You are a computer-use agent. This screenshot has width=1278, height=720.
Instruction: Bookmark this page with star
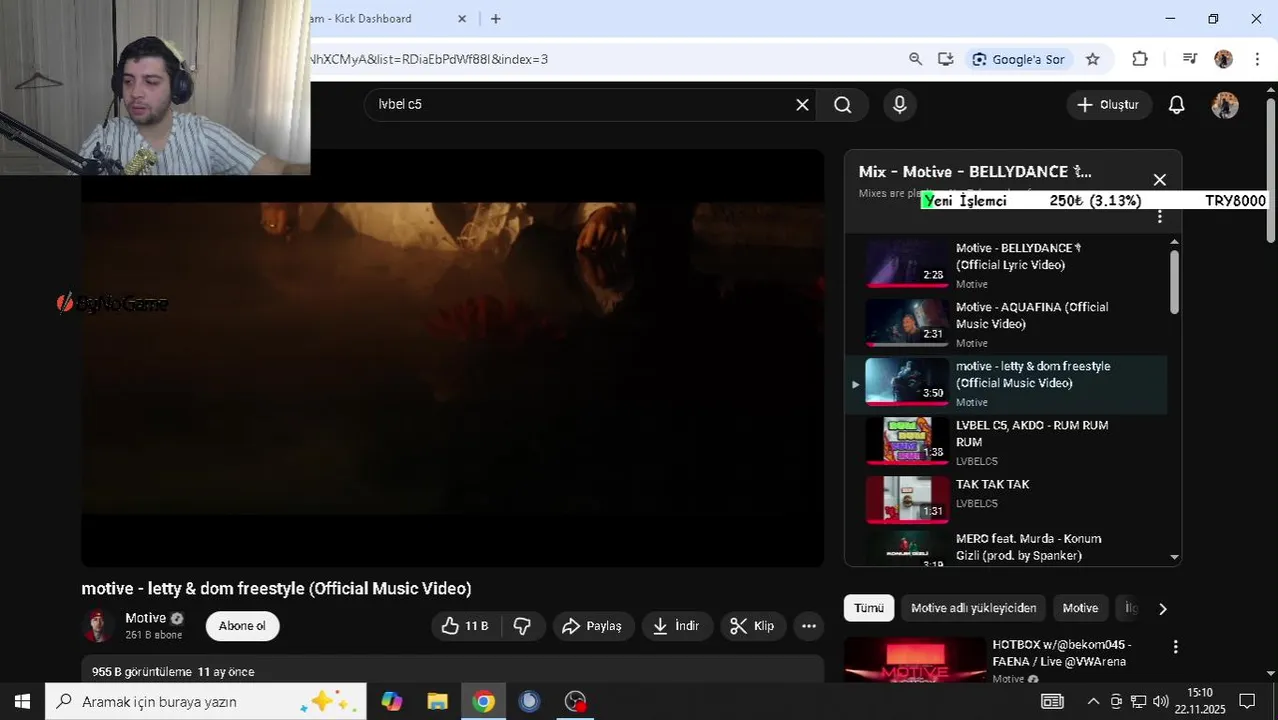coord(1093,59)
